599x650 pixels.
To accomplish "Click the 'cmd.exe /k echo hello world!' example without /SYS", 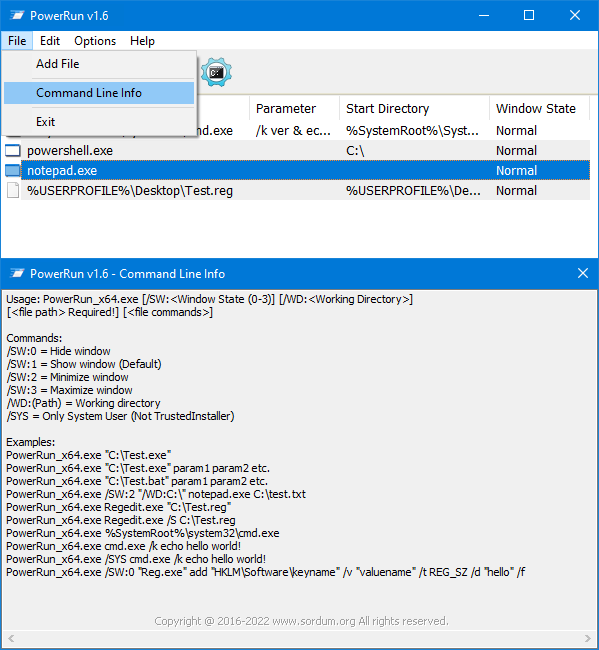I will tap(124, 546).
